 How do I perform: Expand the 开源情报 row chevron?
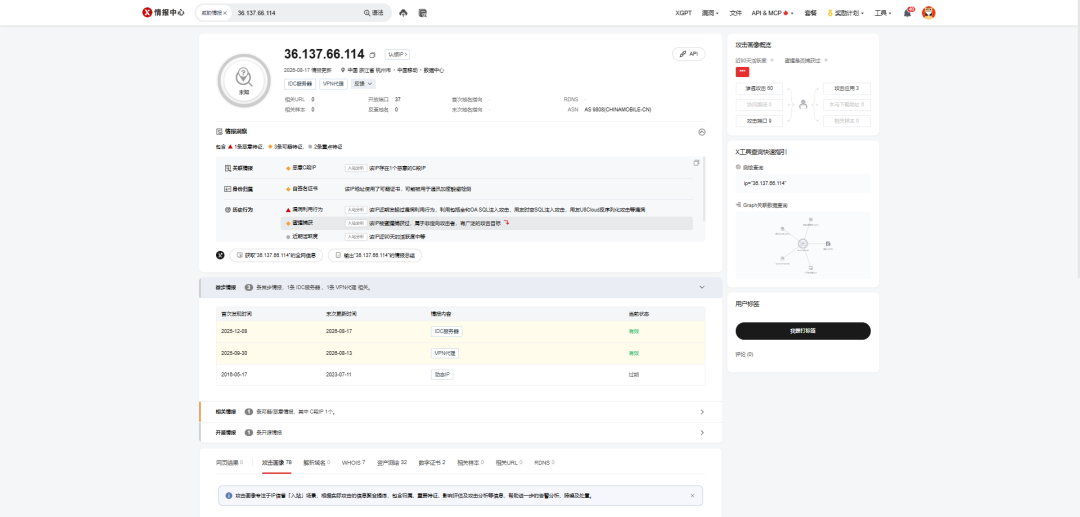pyautogui.click(x=702, y=432)
